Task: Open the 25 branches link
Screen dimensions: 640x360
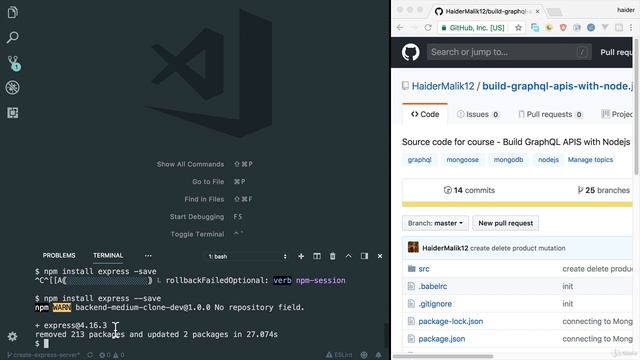Action: click(x=604, y=190)
